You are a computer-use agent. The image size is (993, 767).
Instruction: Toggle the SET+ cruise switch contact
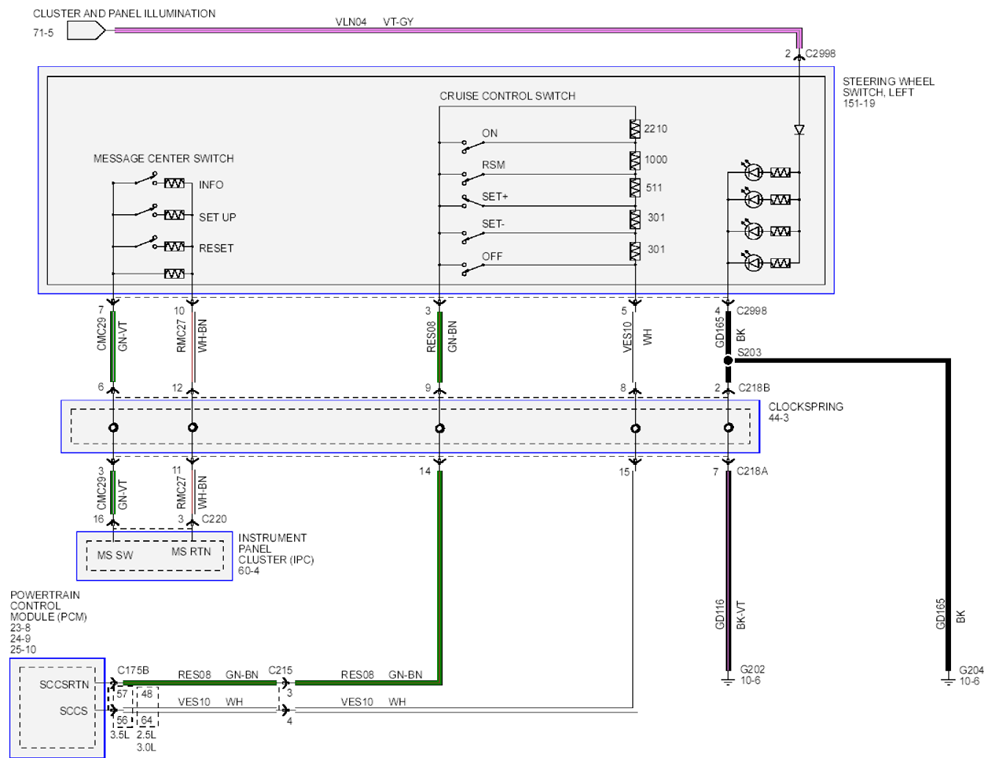(x=472, y=201)
